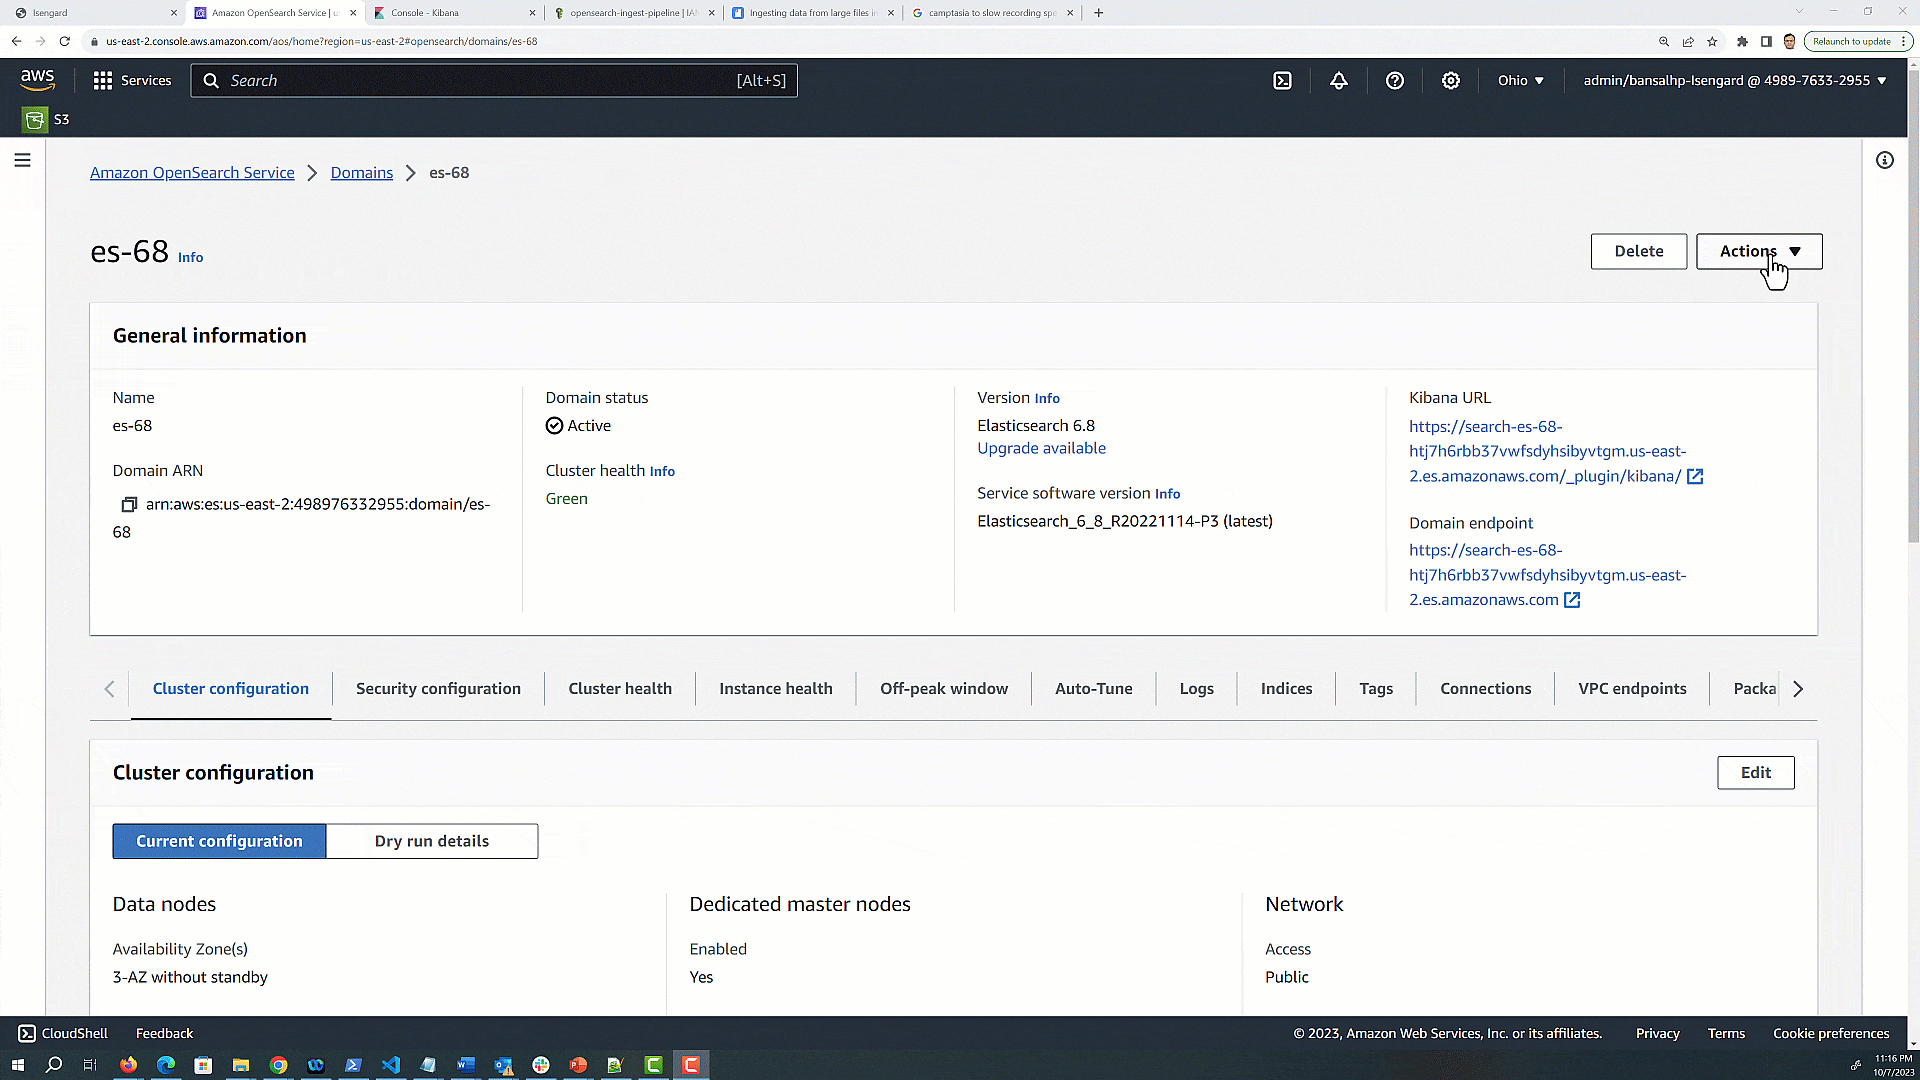Expand the Actions dropdown
1920x1080 pixels.
pos(1758,252)
